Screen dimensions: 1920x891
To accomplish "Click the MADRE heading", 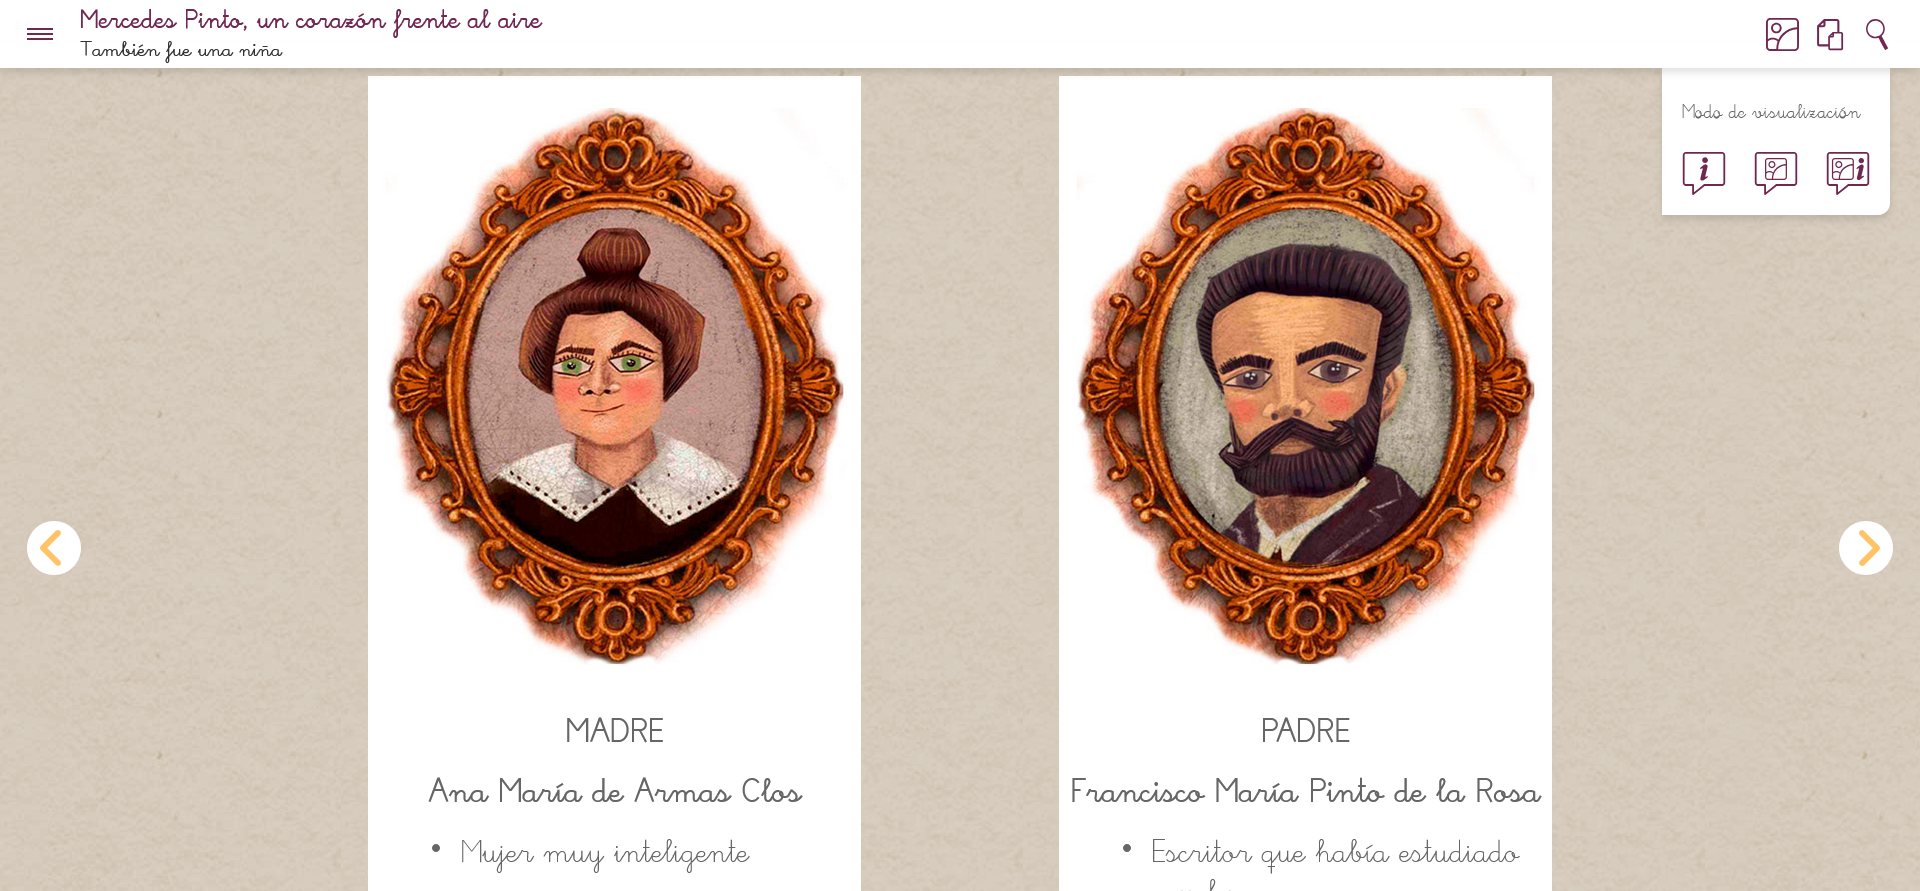I will (614, 731).
